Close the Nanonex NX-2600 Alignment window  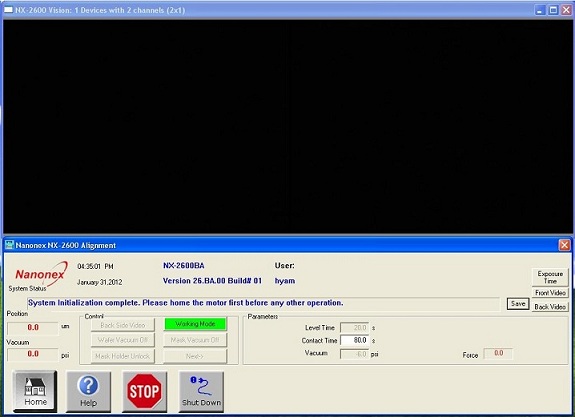tap(564, 245)
